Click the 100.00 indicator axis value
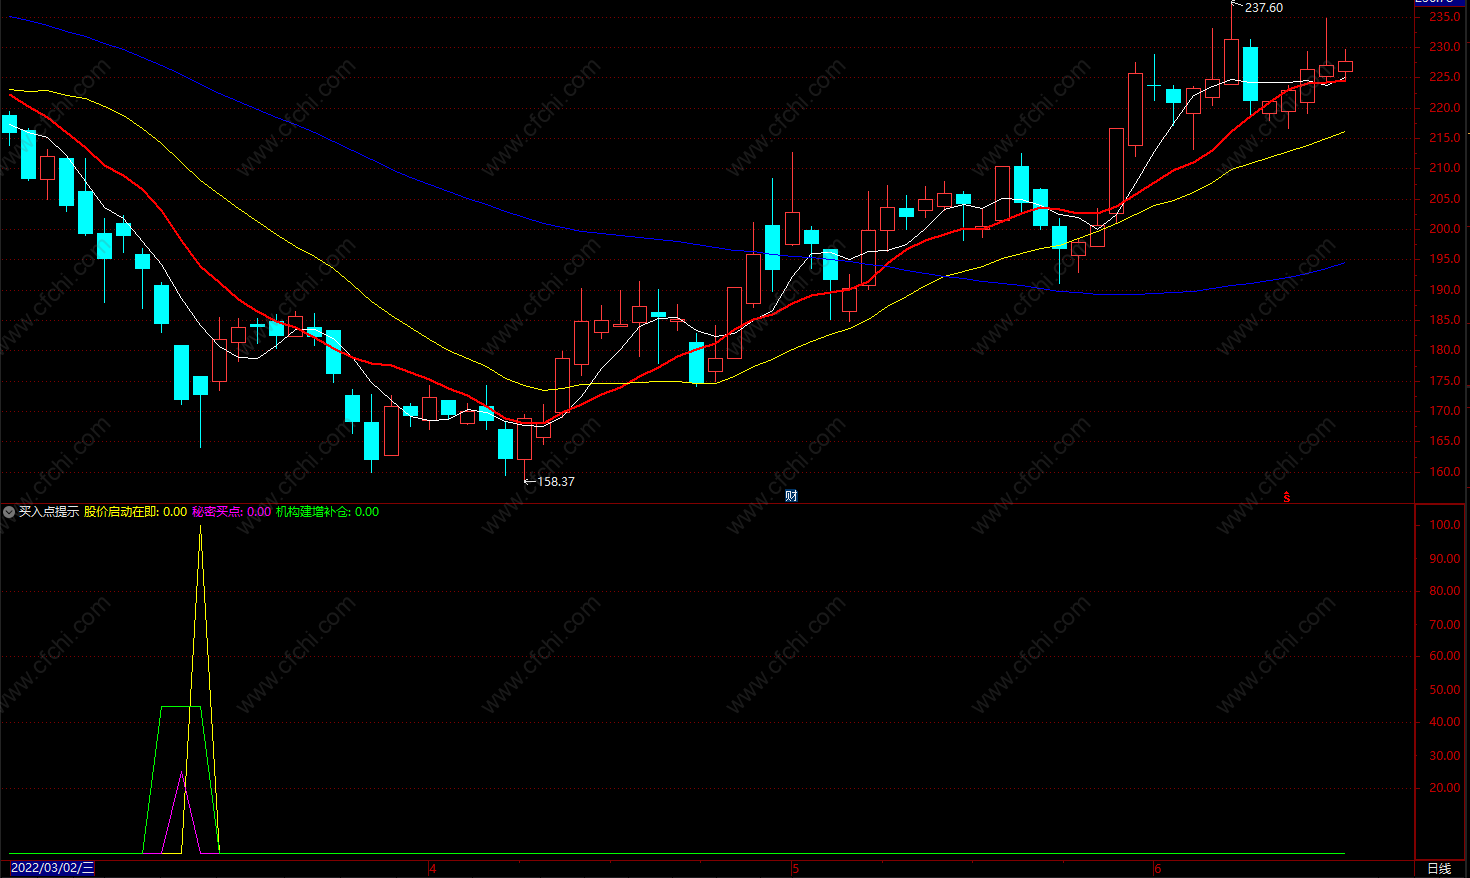This screenshot has height=878, width=1470. click(1444, 525)
